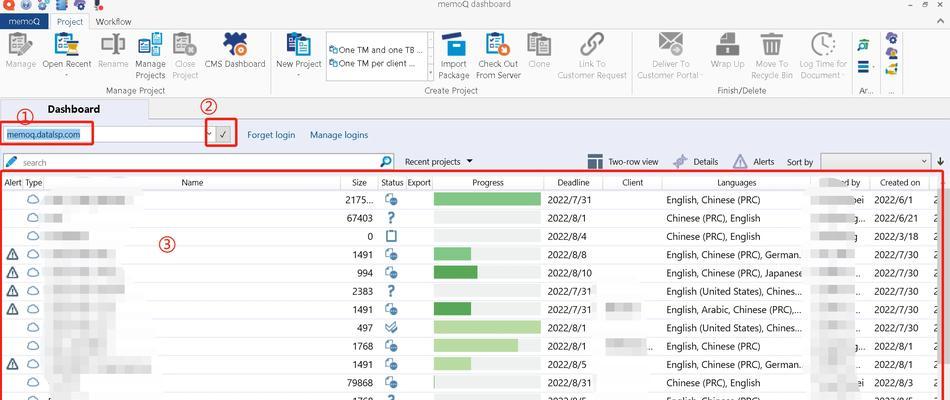Screen dimensions: 950x400
Task: Click the Deliver To Customer Portal envelope icon
Action: (x=671, y=44)
